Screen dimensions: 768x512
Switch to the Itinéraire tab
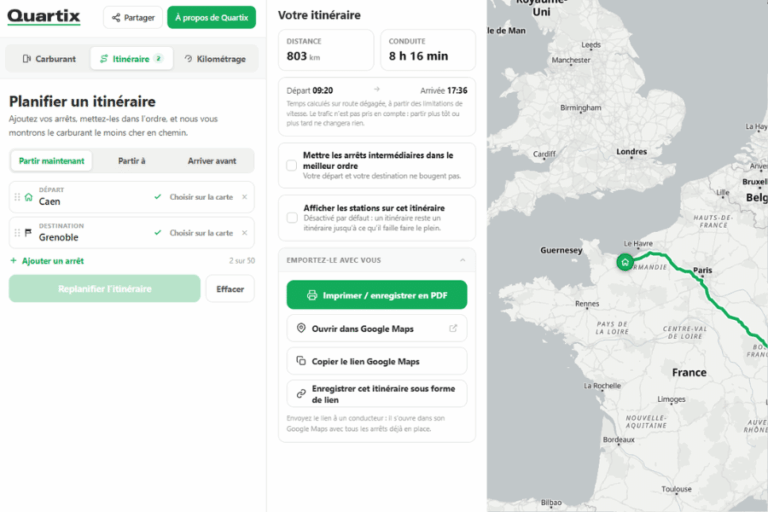click(x=131, y=59)
